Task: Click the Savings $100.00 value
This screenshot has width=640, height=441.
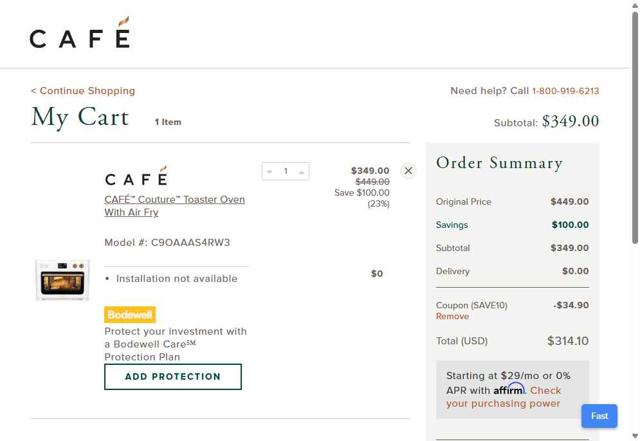Action: click(x=570, y=225)
